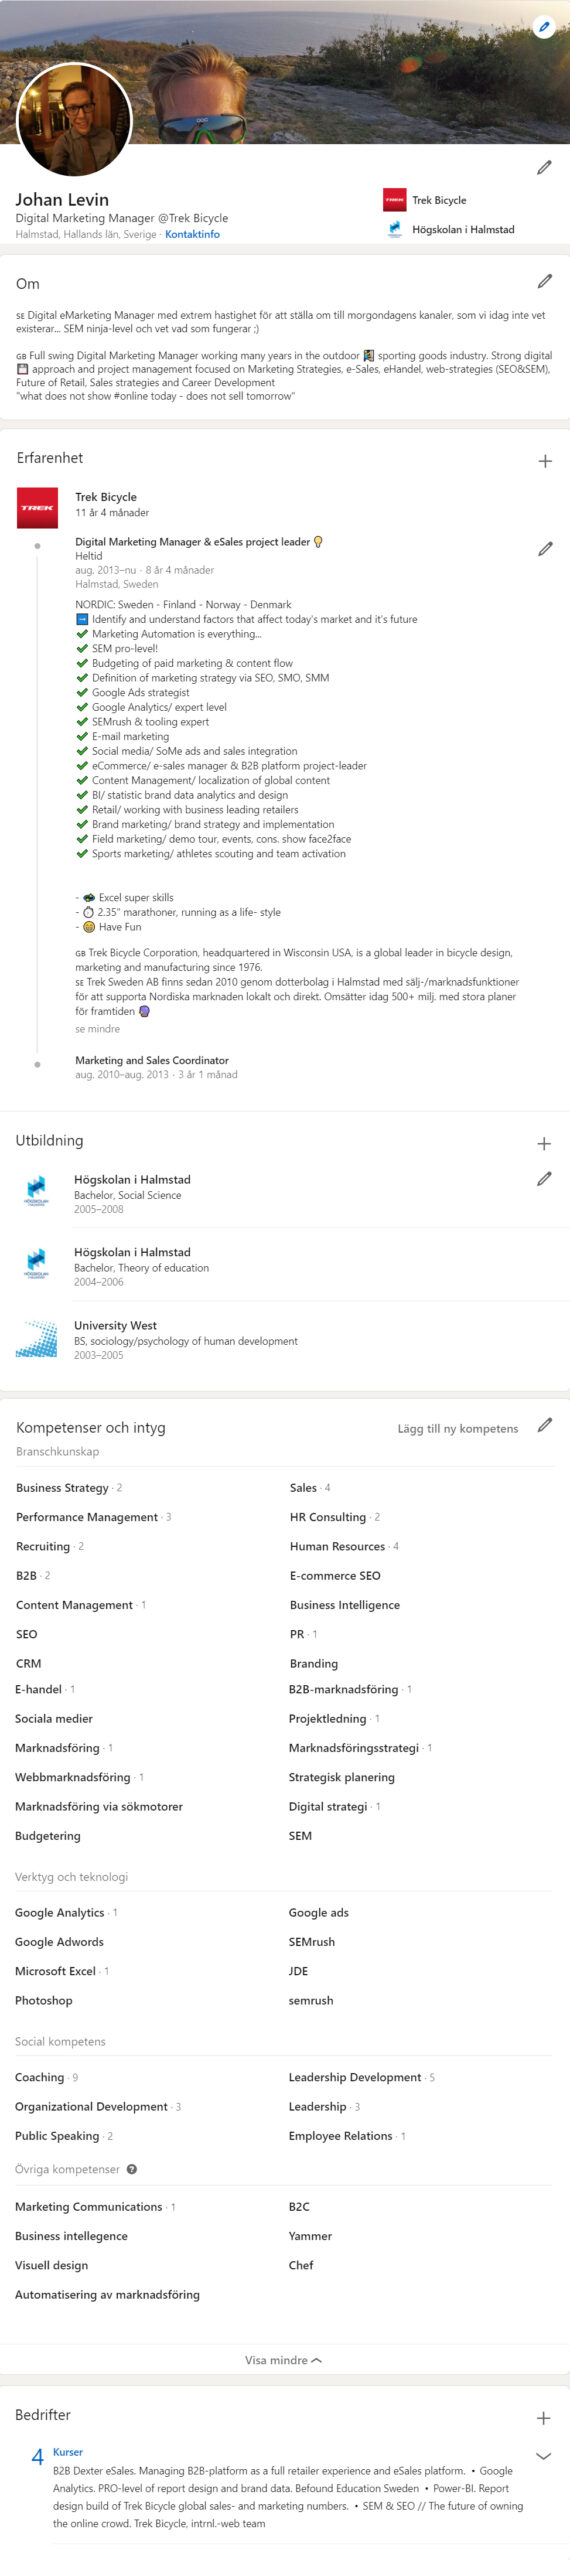
Task: Click the profile intro edit pencil
Action: [544, 167]
